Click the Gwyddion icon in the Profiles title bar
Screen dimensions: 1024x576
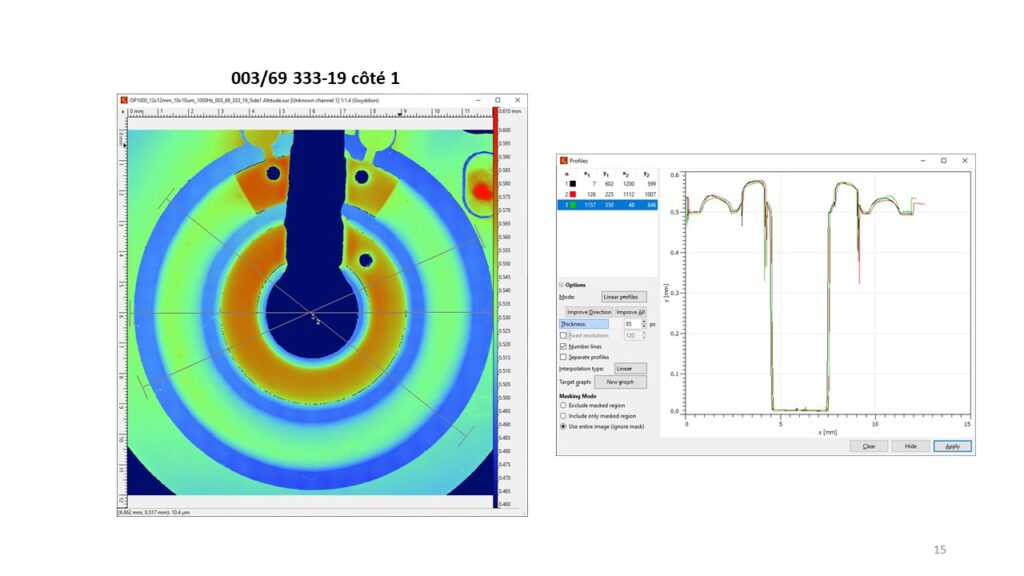pyautogui.click(x=563, y=160)
